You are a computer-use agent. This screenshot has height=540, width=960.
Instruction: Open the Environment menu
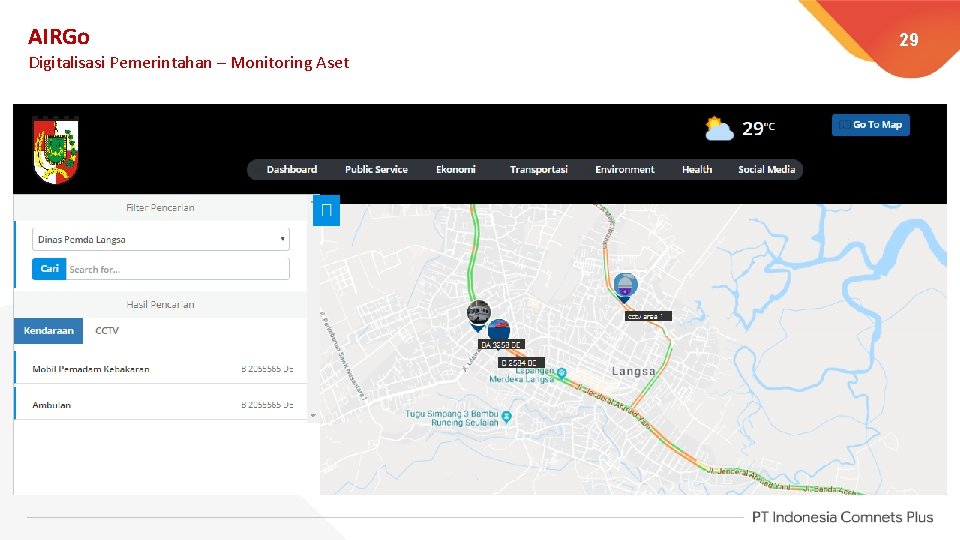pyautogui.click(x=624, y=170)
